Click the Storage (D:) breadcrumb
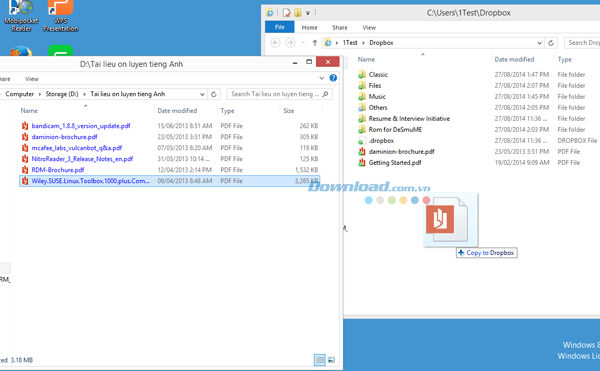Viewport: 600px width, 371px height. pyautogui.click(x=62, y=94)
